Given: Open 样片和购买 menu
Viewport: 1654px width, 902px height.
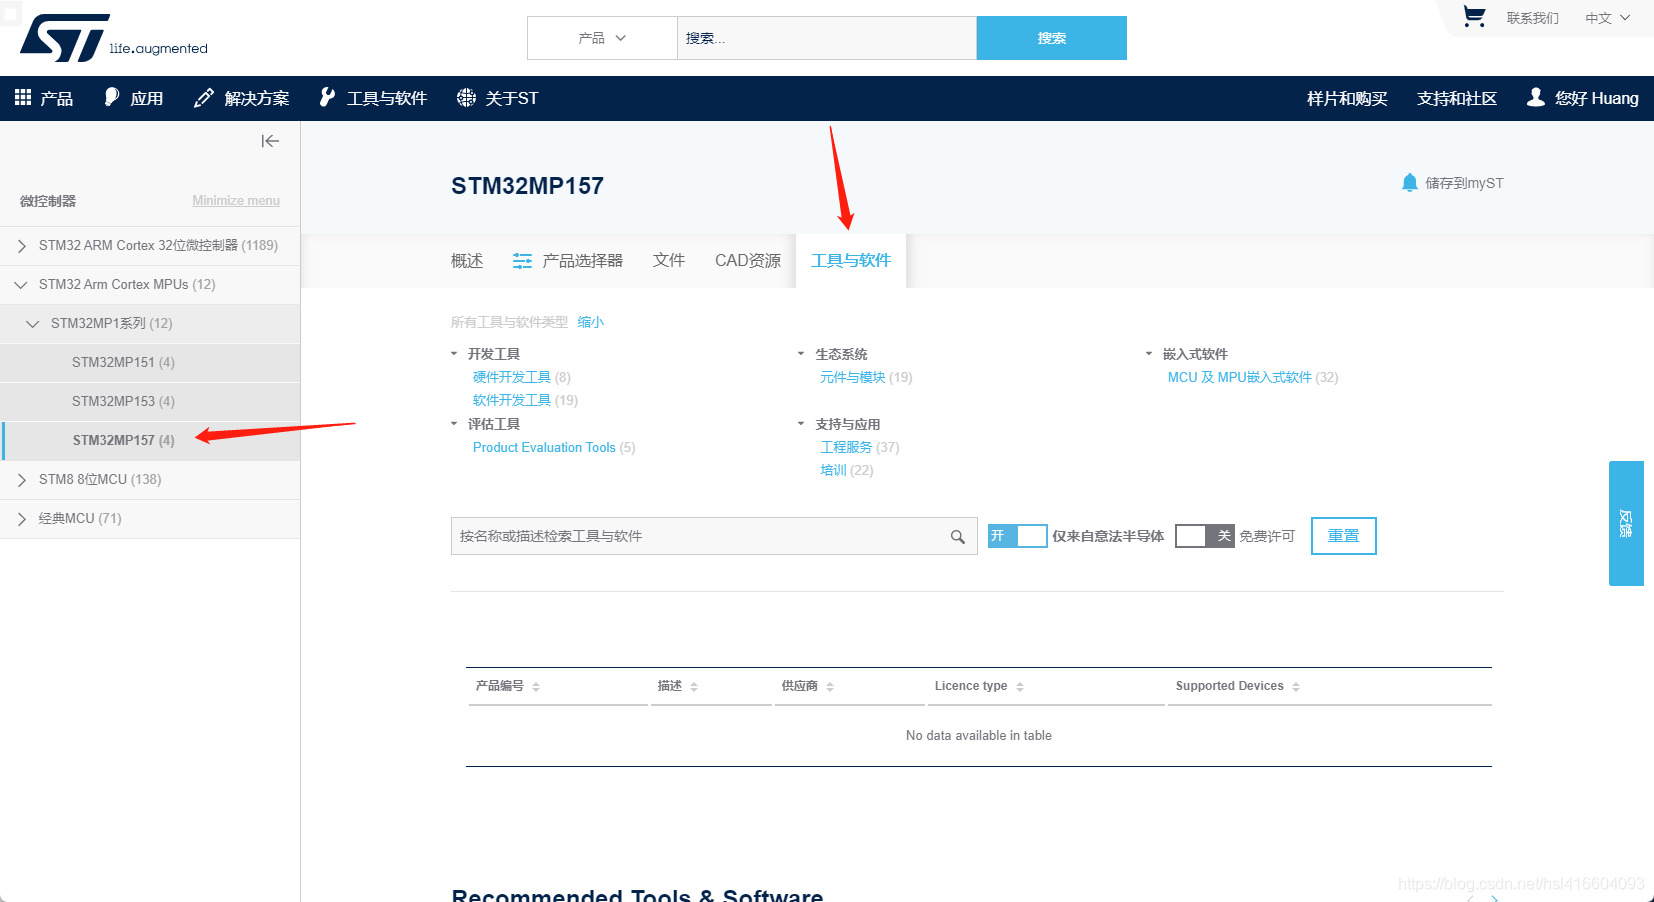Looking at the screenshot, I should pyautogui.click(x=1347, y=98).
